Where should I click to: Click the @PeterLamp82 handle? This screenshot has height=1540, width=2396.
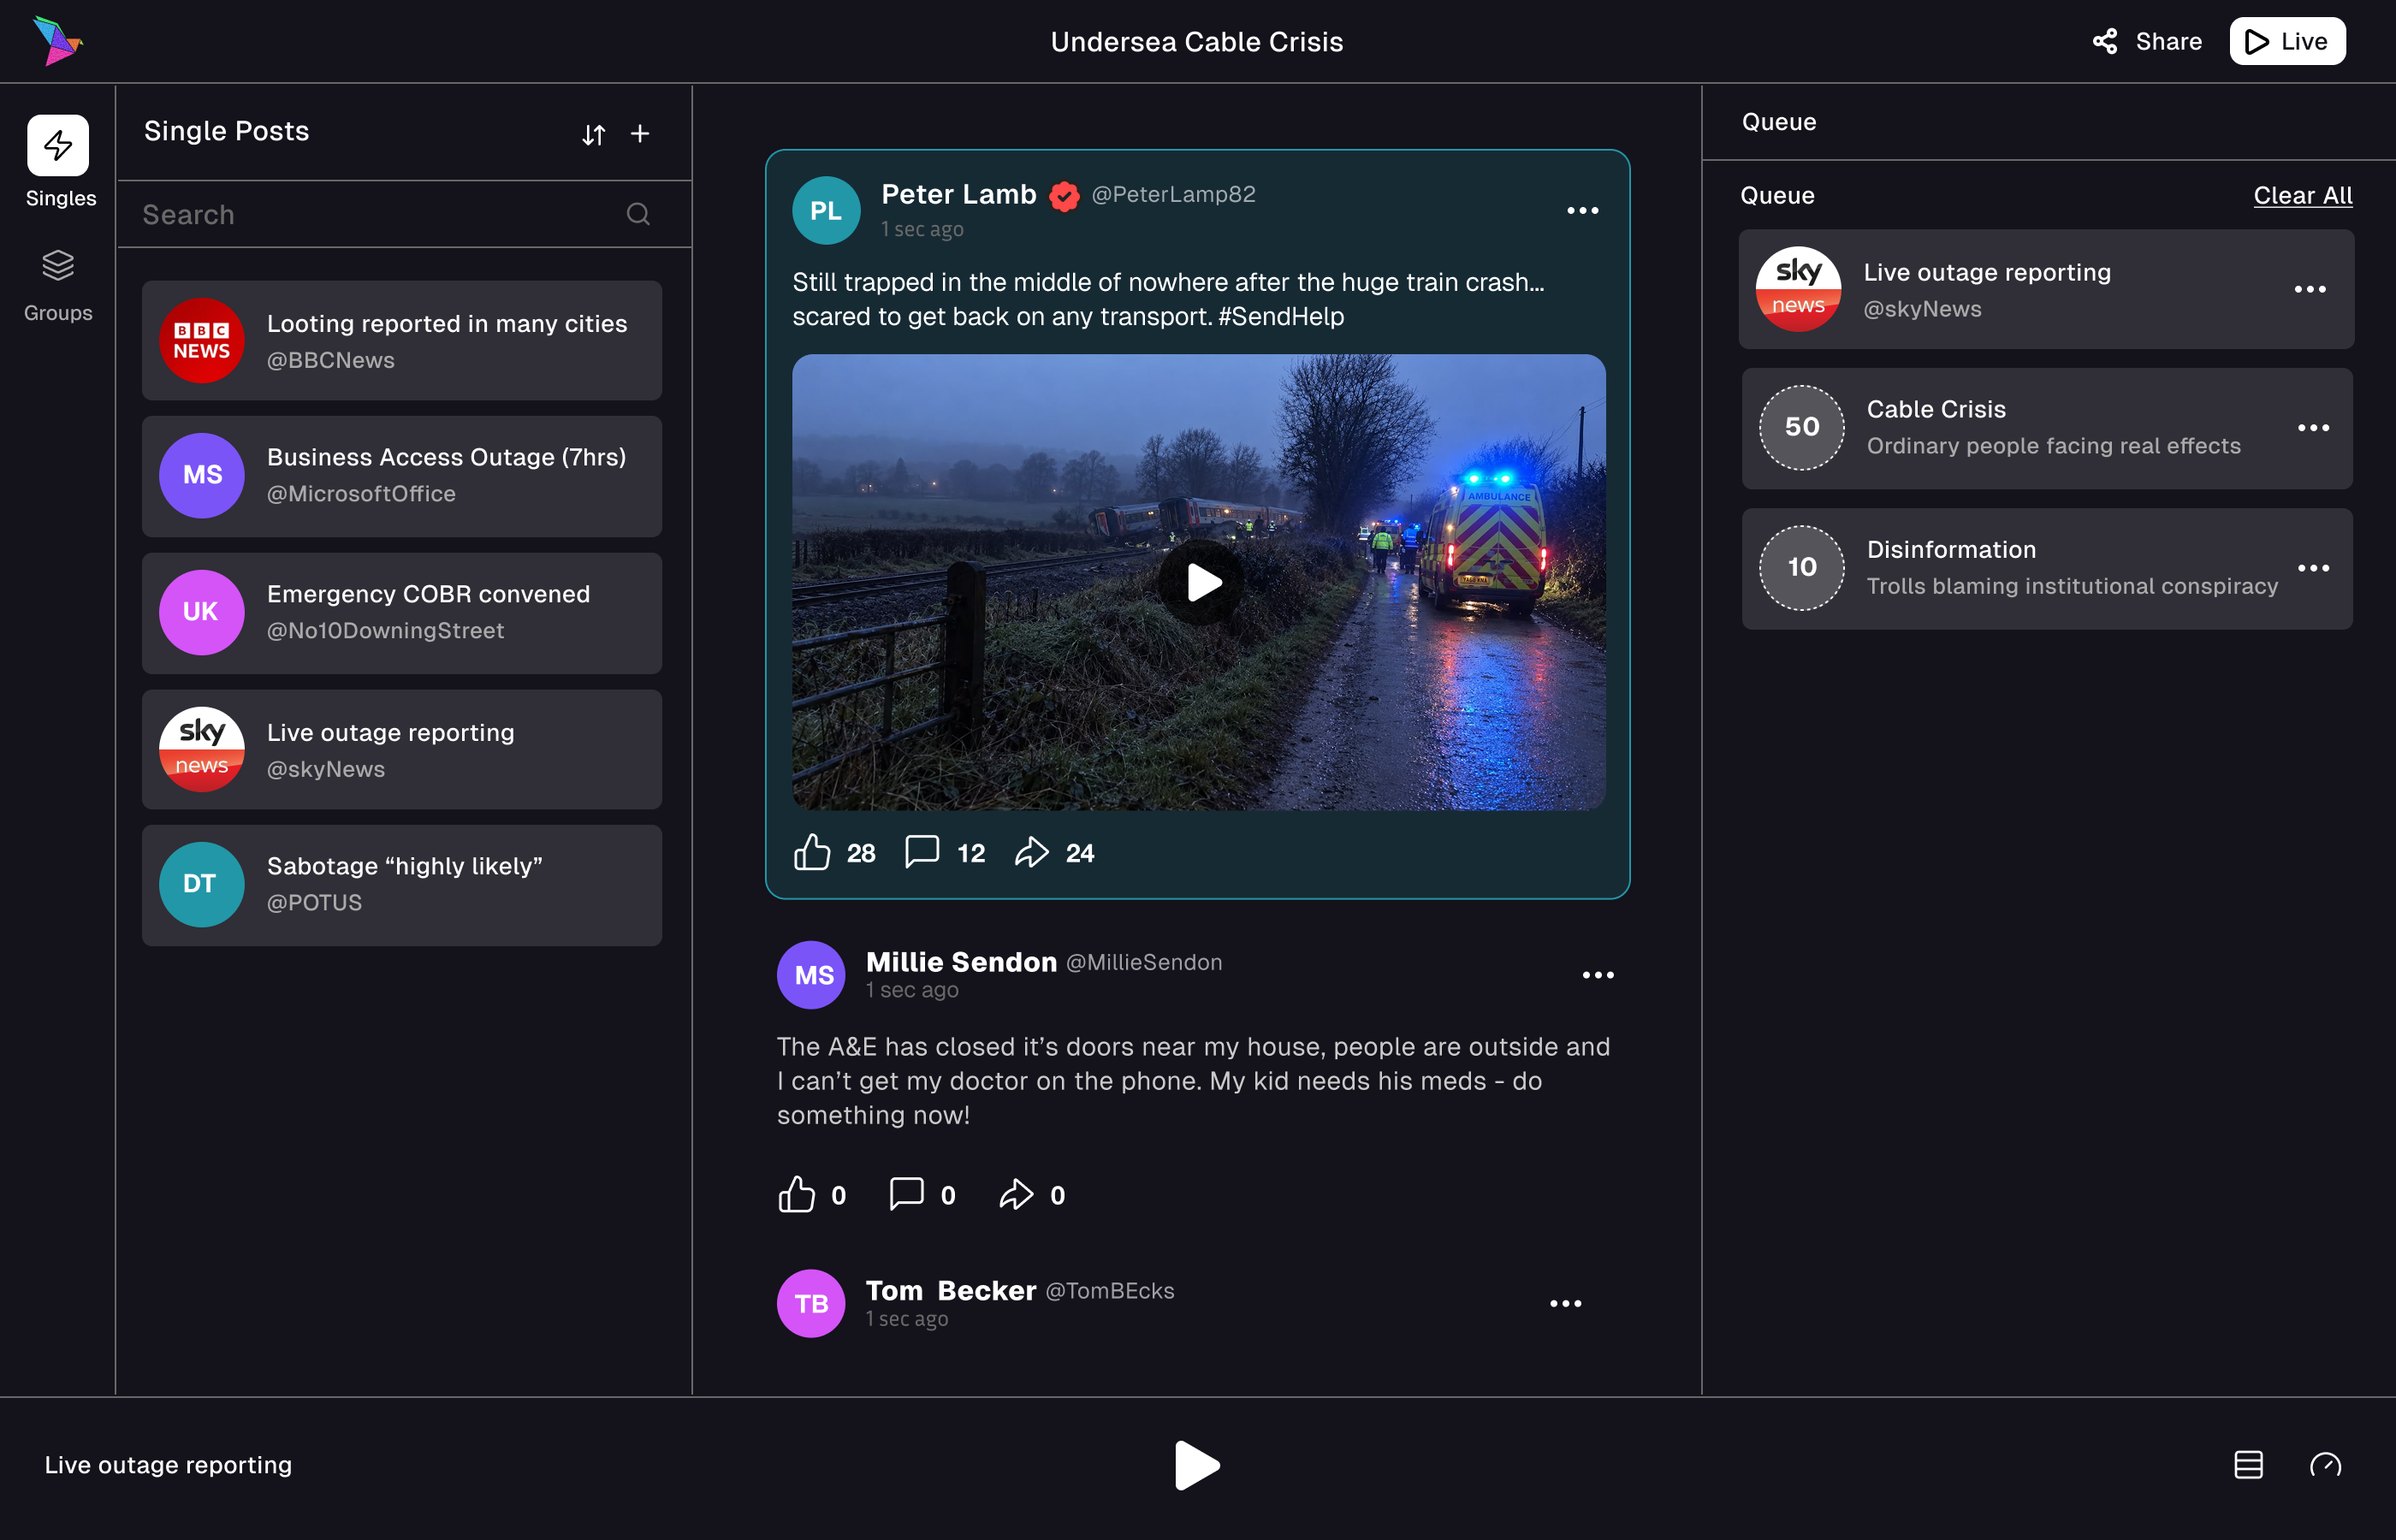click(x=1173, y=194)
